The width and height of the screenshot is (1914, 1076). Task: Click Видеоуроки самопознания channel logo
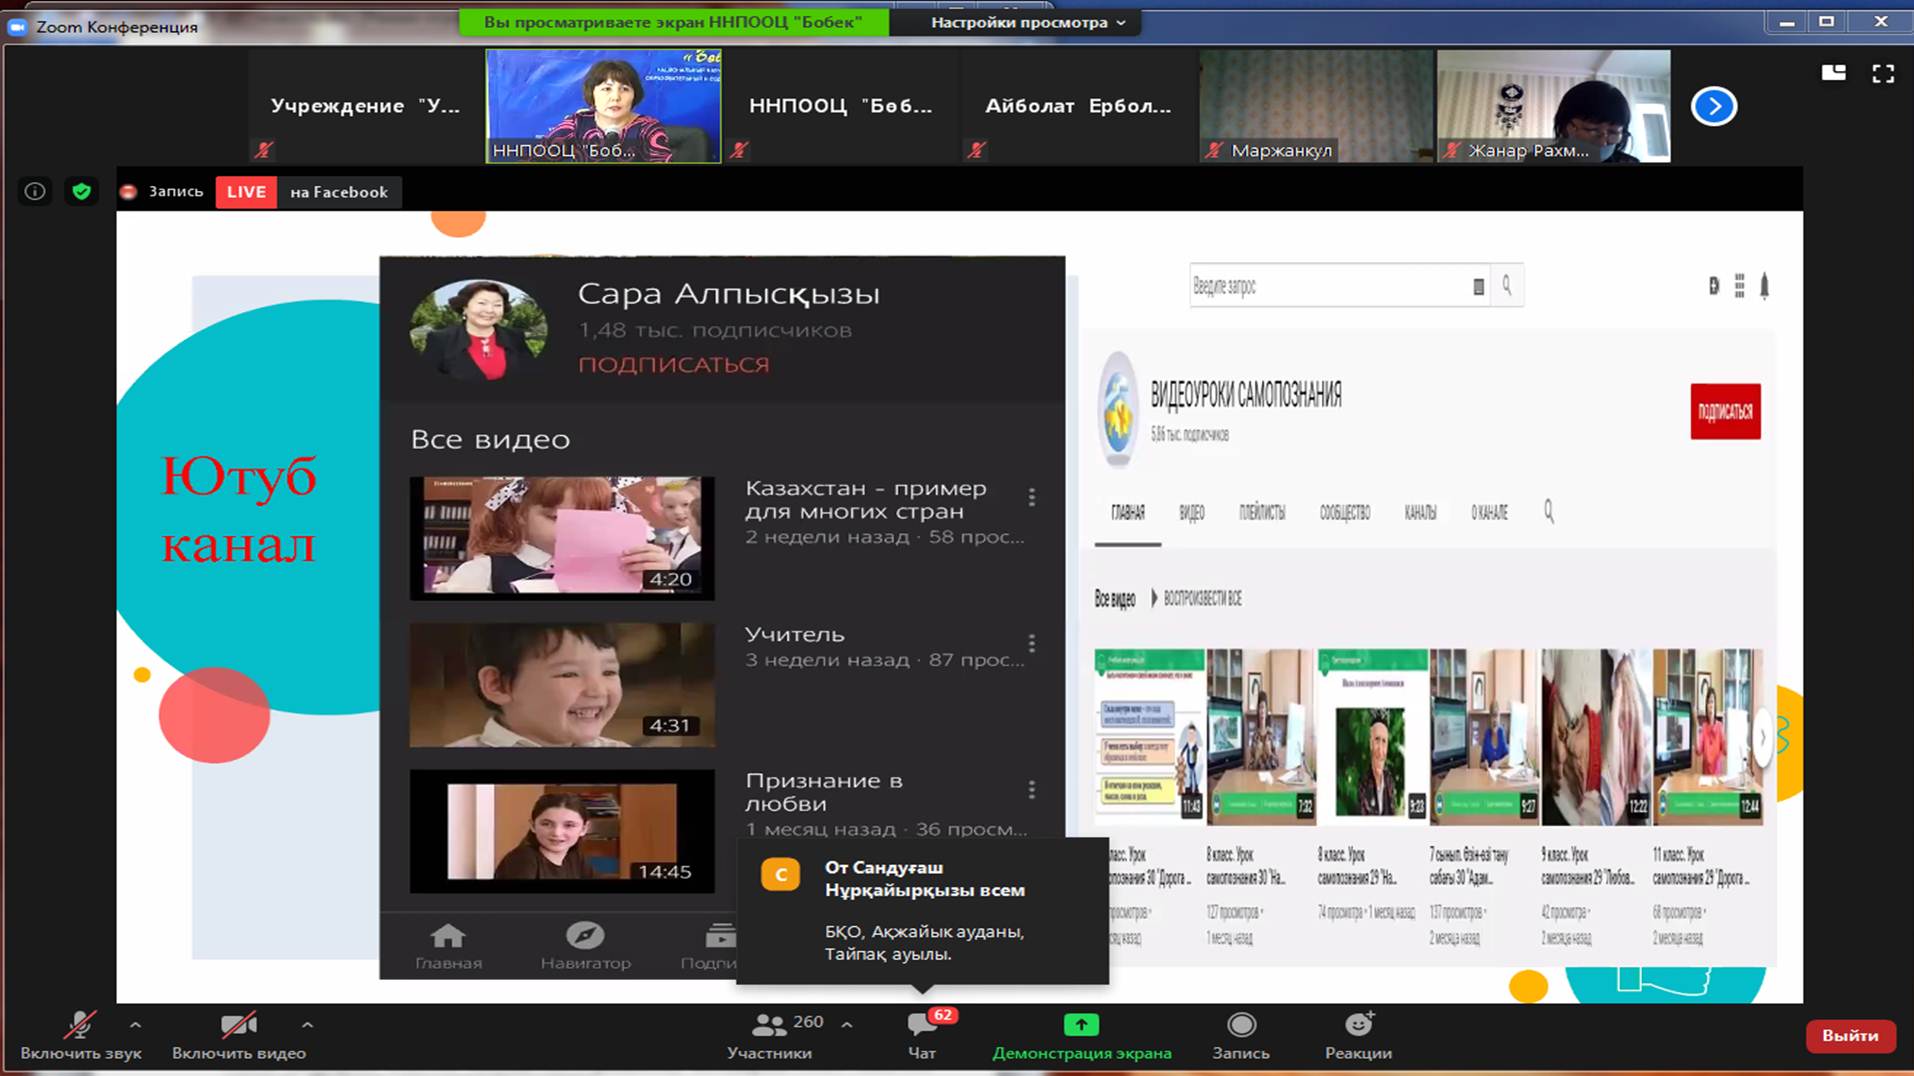coord(1119,411)
